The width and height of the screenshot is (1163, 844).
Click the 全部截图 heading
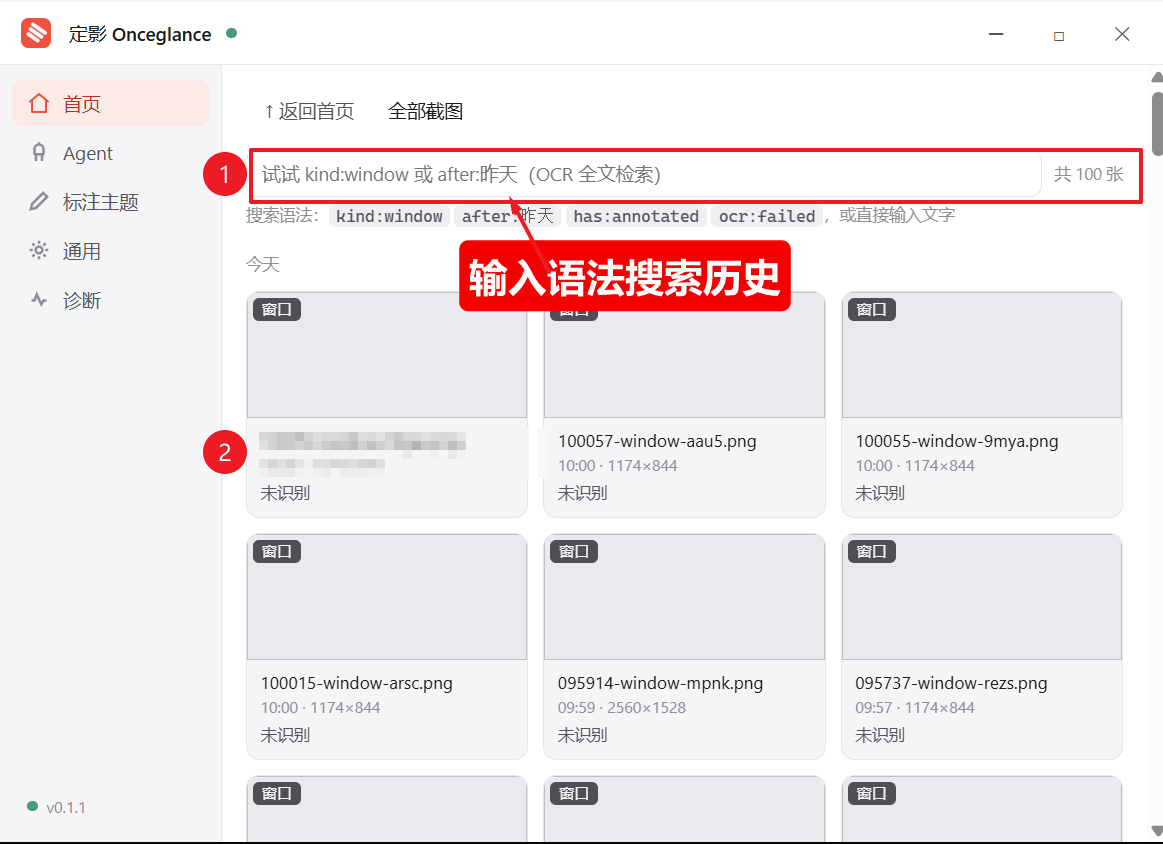425,111
